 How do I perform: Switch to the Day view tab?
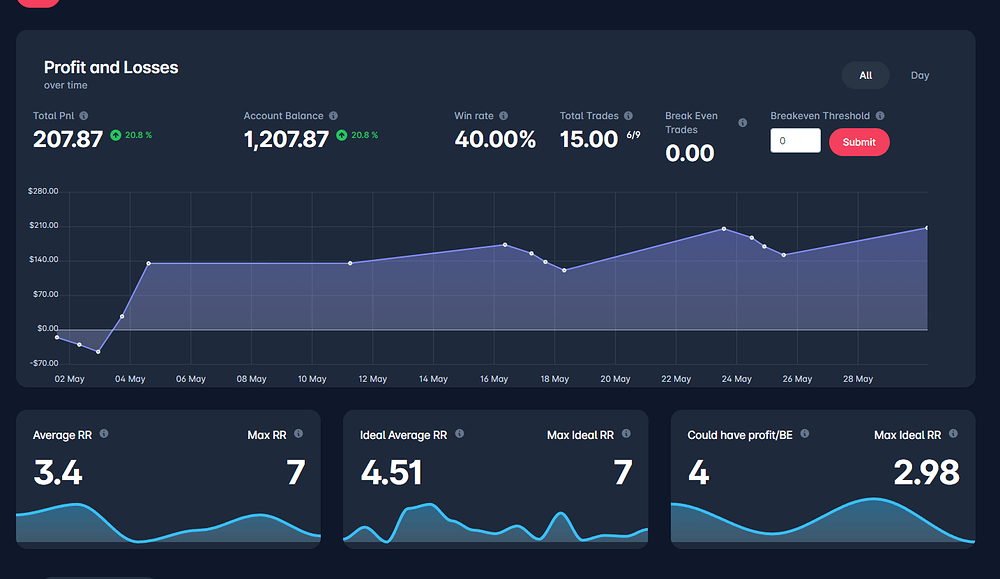(920, 75)
